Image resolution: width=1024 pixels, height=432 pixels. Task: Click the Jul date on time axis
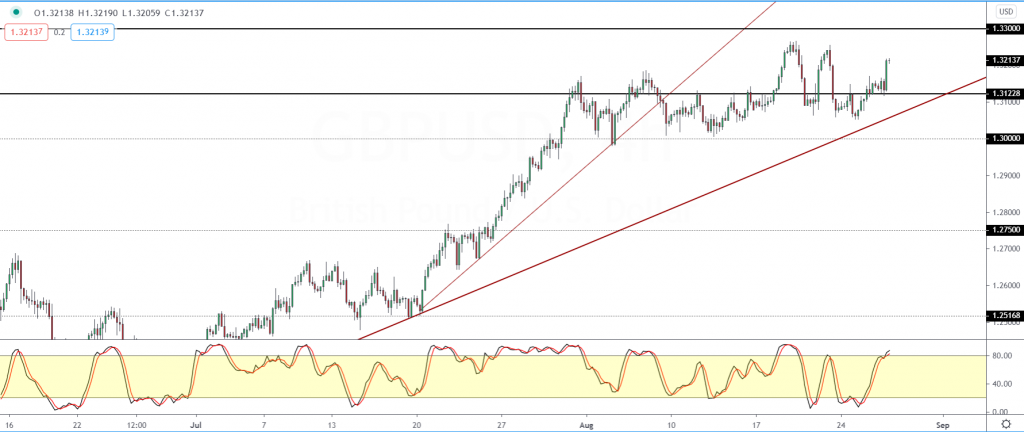point(195,424)
